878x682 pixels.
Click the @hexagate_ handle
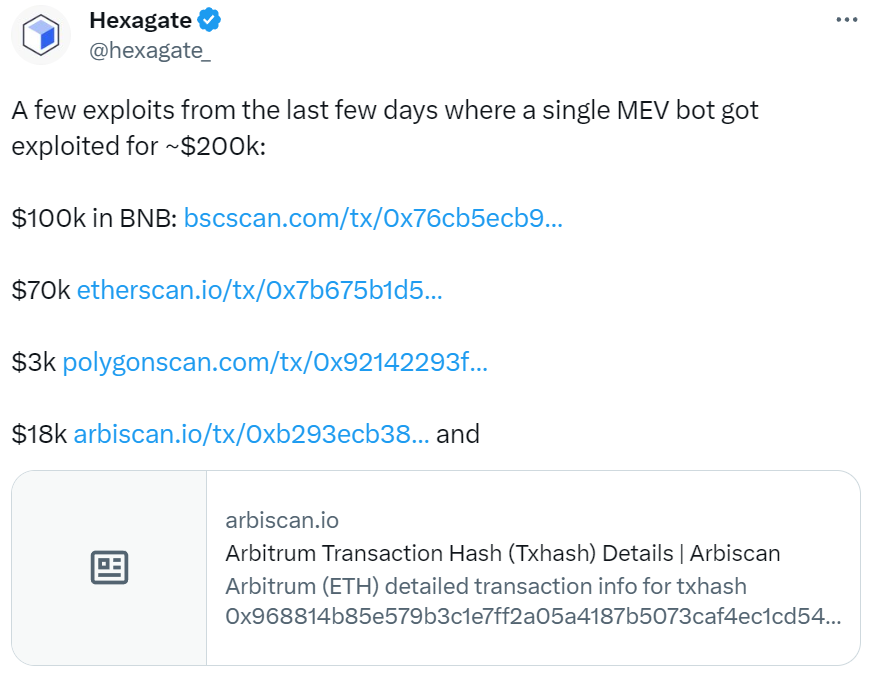click(150, 51)
